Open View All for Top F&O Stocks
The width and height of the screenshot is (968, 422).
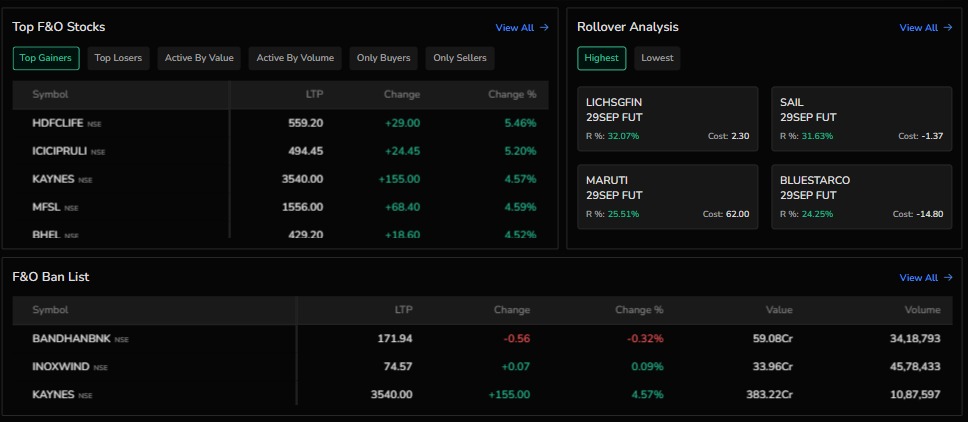coord(522,28)
